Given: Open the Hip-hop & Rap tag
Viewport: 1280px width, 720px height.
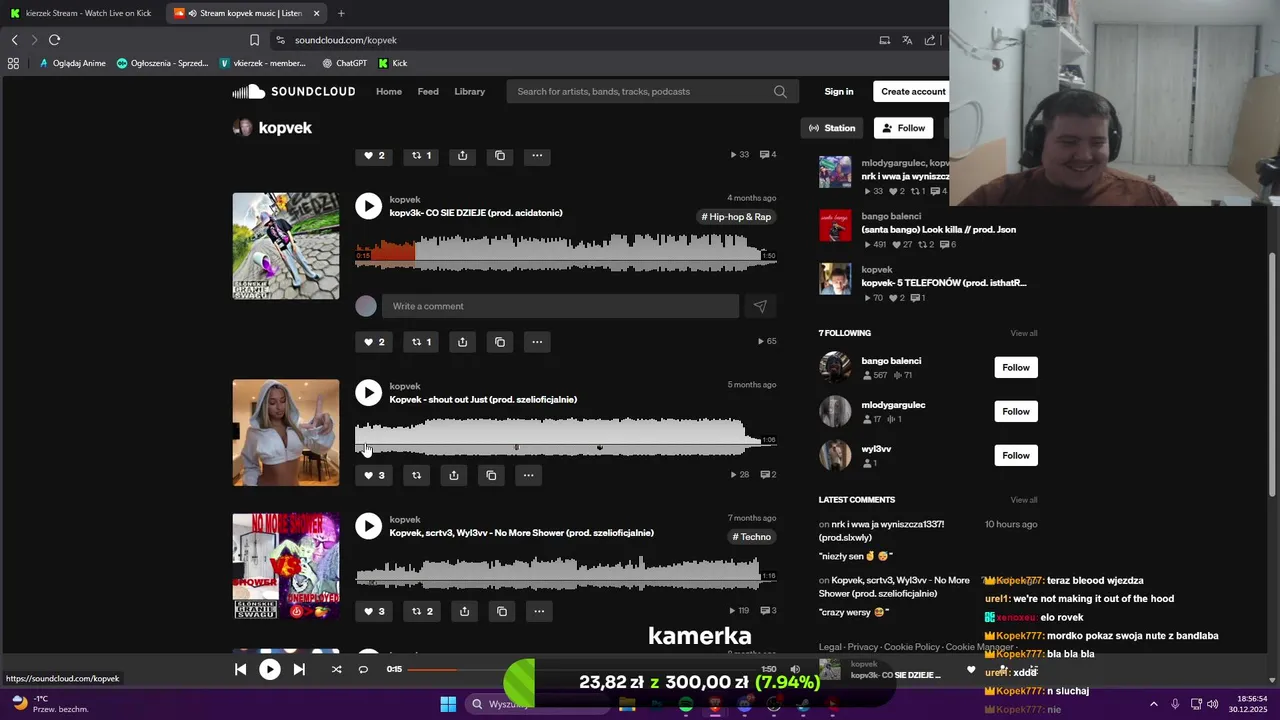Looking at the screenshot, I should pos(736,217).
